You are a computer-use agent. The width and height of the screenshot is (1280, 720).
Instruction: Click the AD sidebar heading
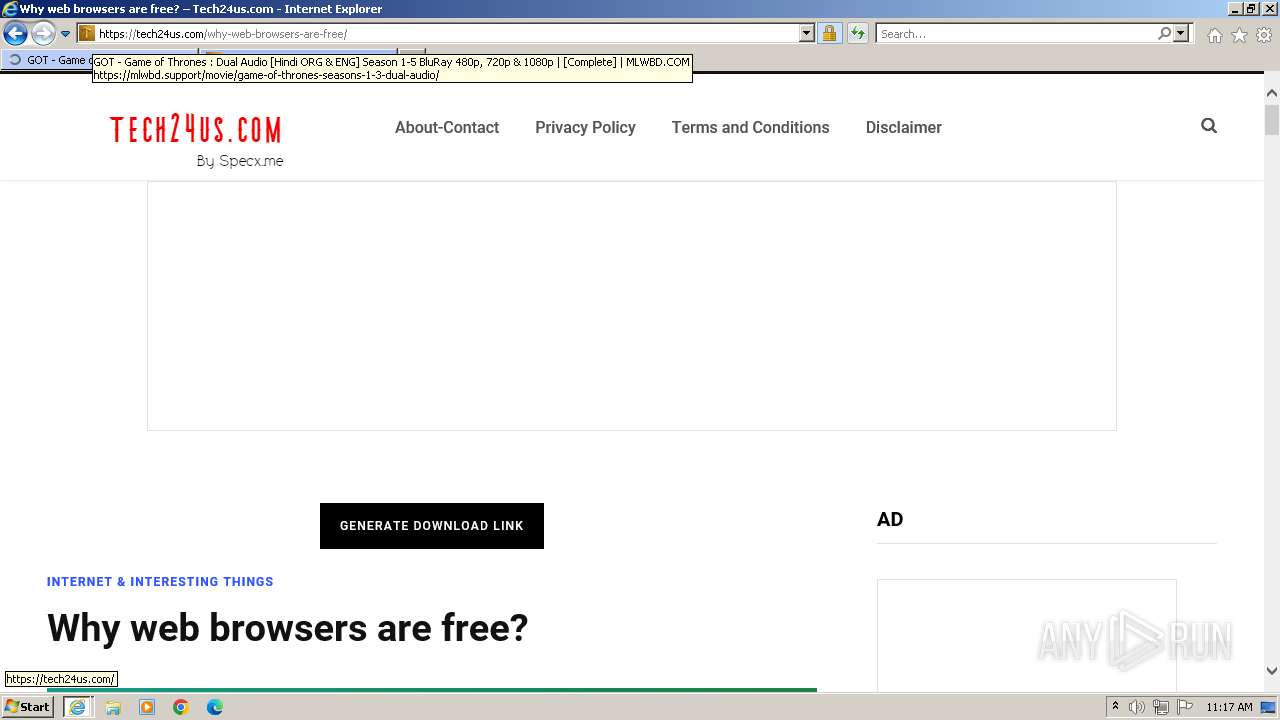click(x=890, y=519)
